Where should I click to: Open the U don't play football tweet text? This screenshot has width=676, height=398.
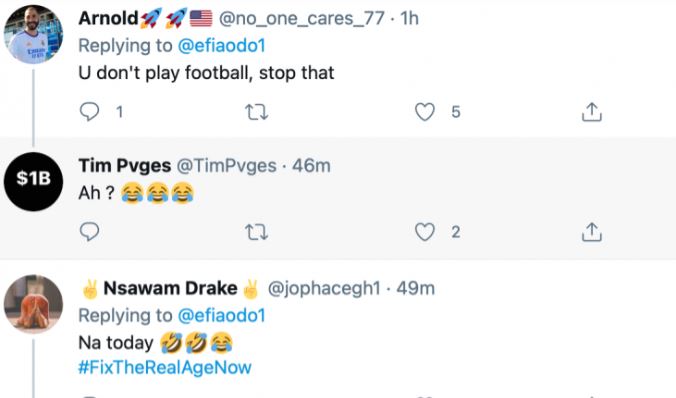pyautogui.click(x=206, y=73)
